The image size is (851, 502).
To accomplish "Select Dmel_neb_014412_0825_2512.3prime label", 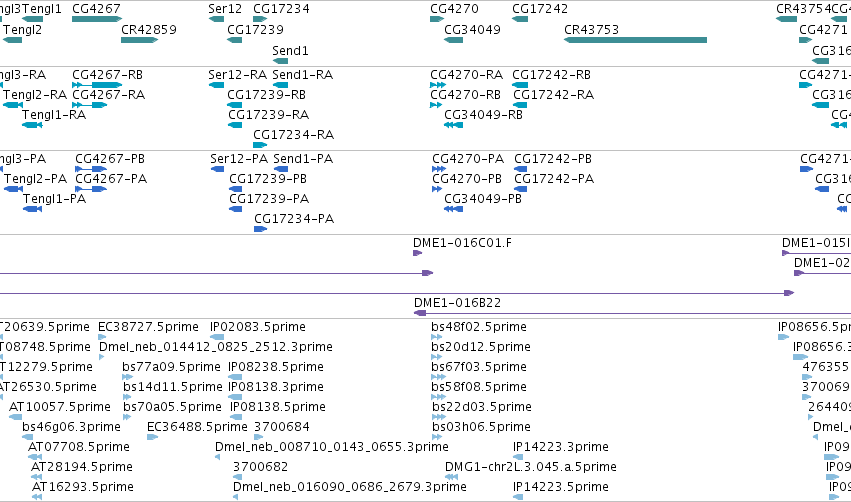I will (216, 347).
